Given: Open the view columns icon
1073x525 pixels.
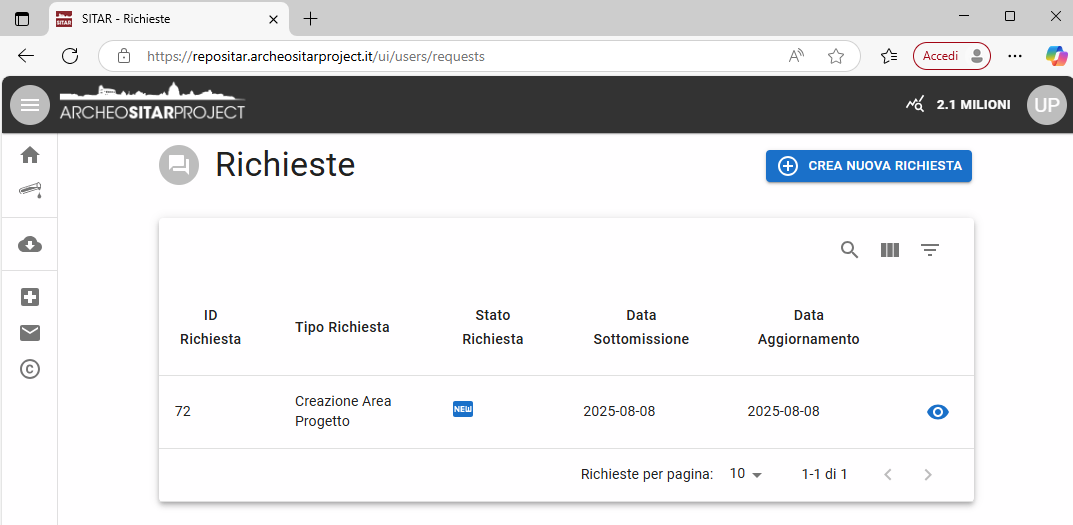Looking at the screenshot, I should (x=889, y=250).
